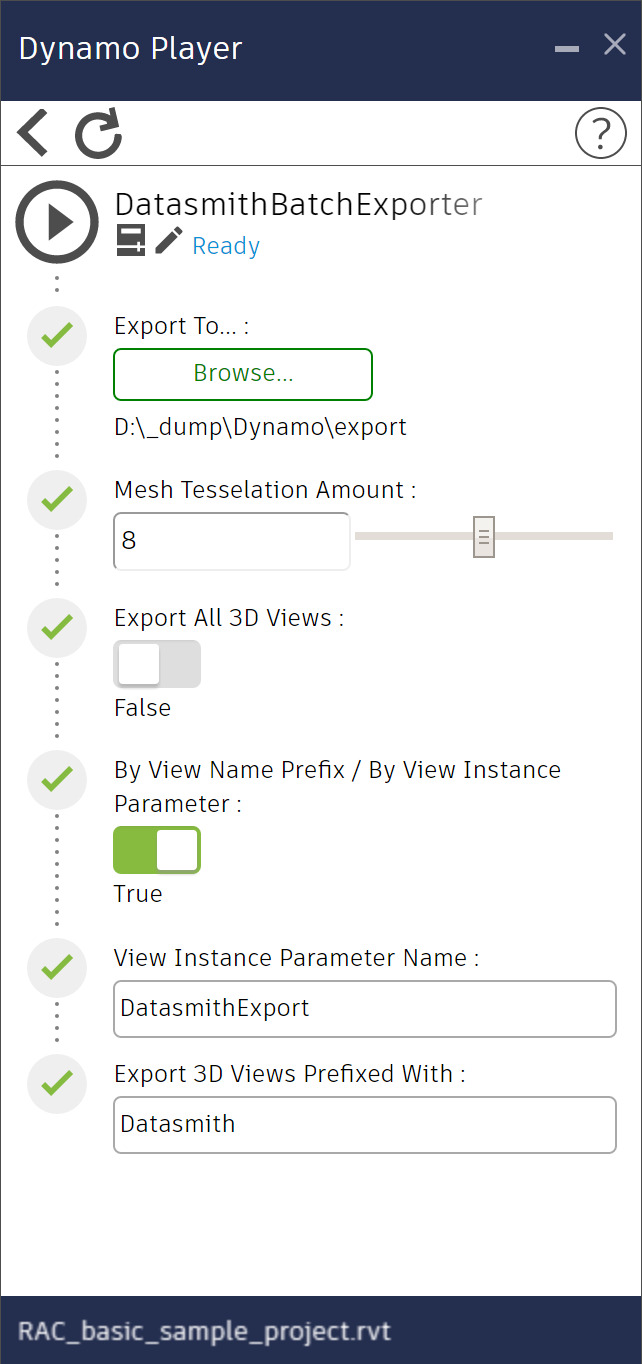Screen dimensions: 642x1364
Task: Click the Mesh Tesselation Amount number field
Action: pos(231,541)
